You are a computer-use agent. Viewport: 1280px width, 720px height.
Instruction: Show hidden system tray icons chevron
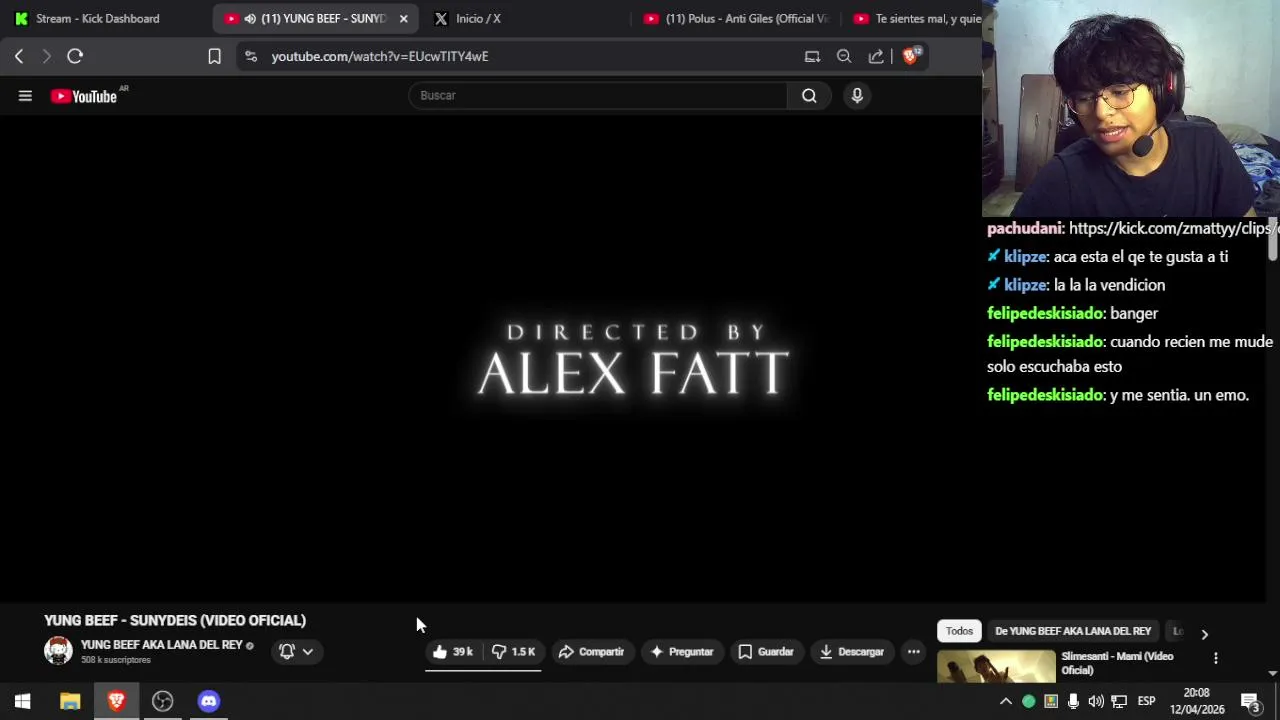pyautogui.click(x=1005, y=701)
